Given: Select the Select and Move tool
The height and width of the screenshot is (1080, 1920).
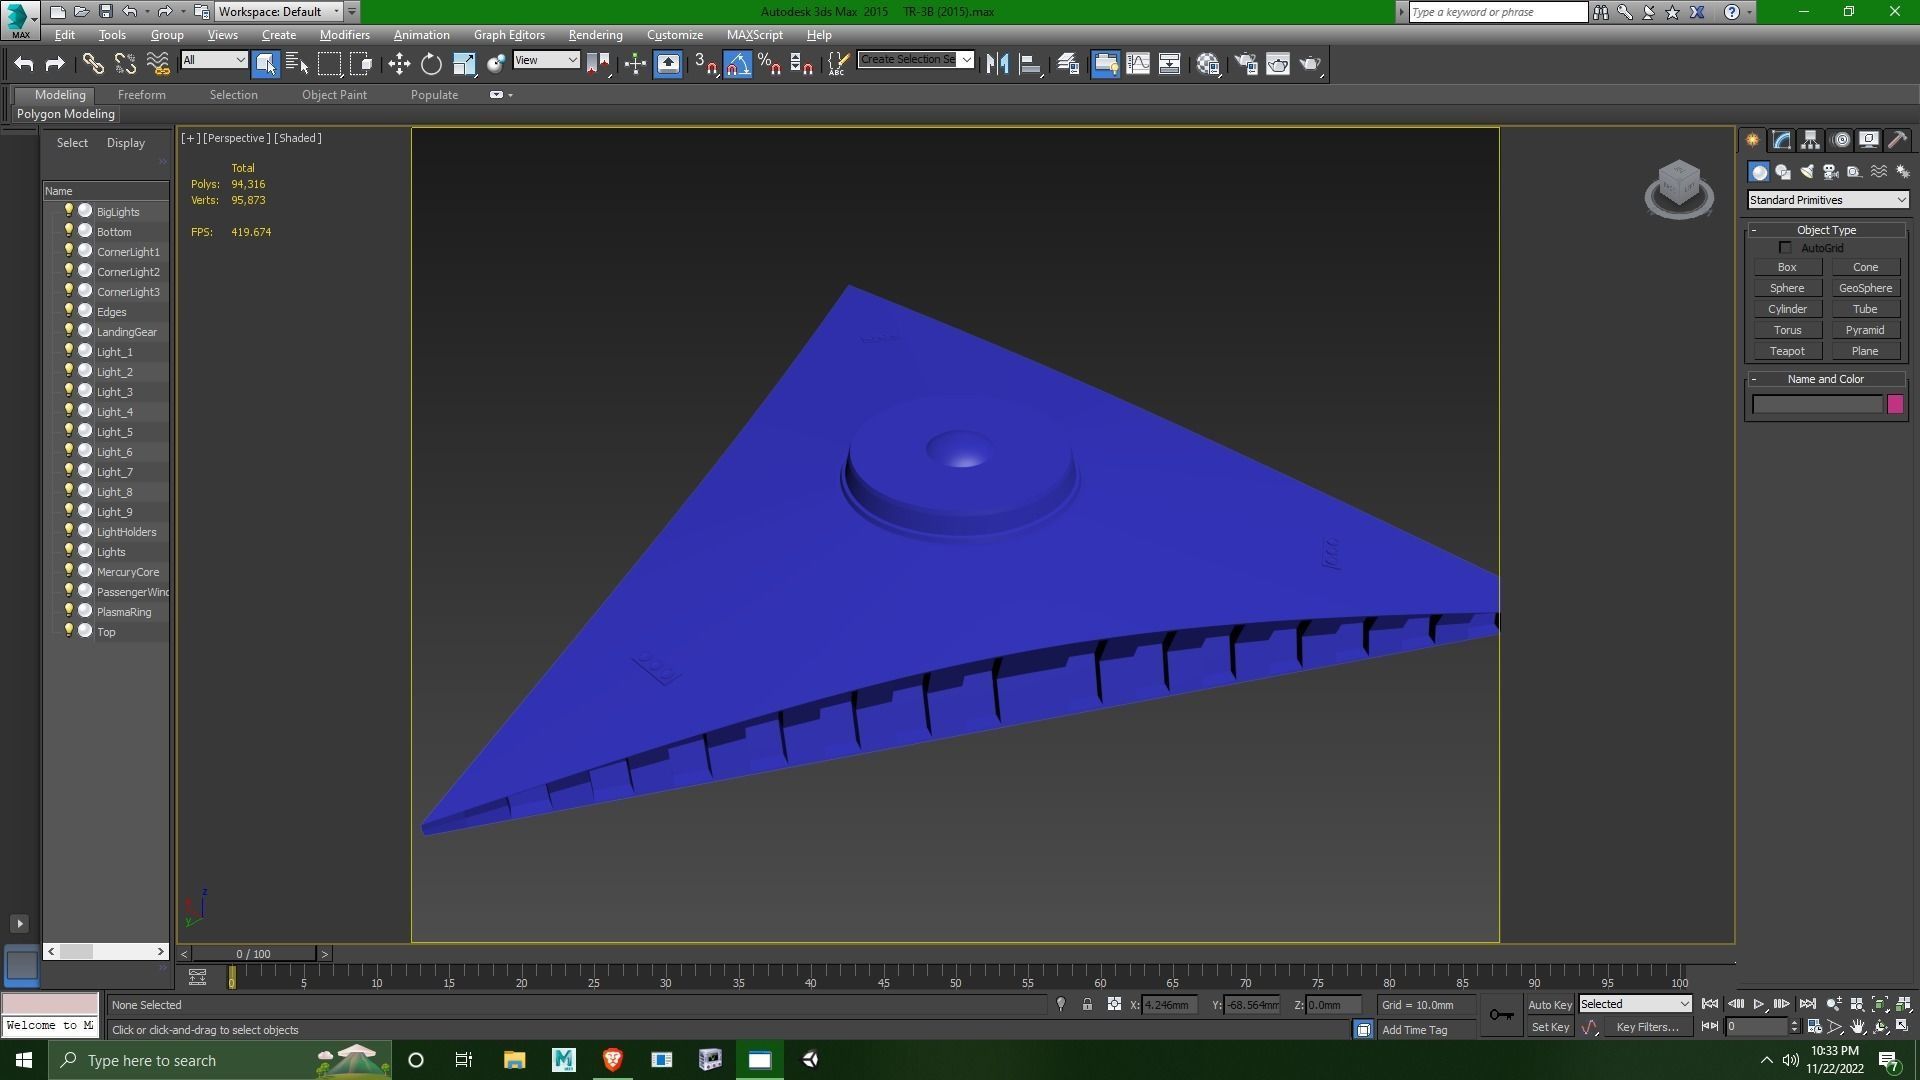Looking at the screenshot, I should [398, 64].
